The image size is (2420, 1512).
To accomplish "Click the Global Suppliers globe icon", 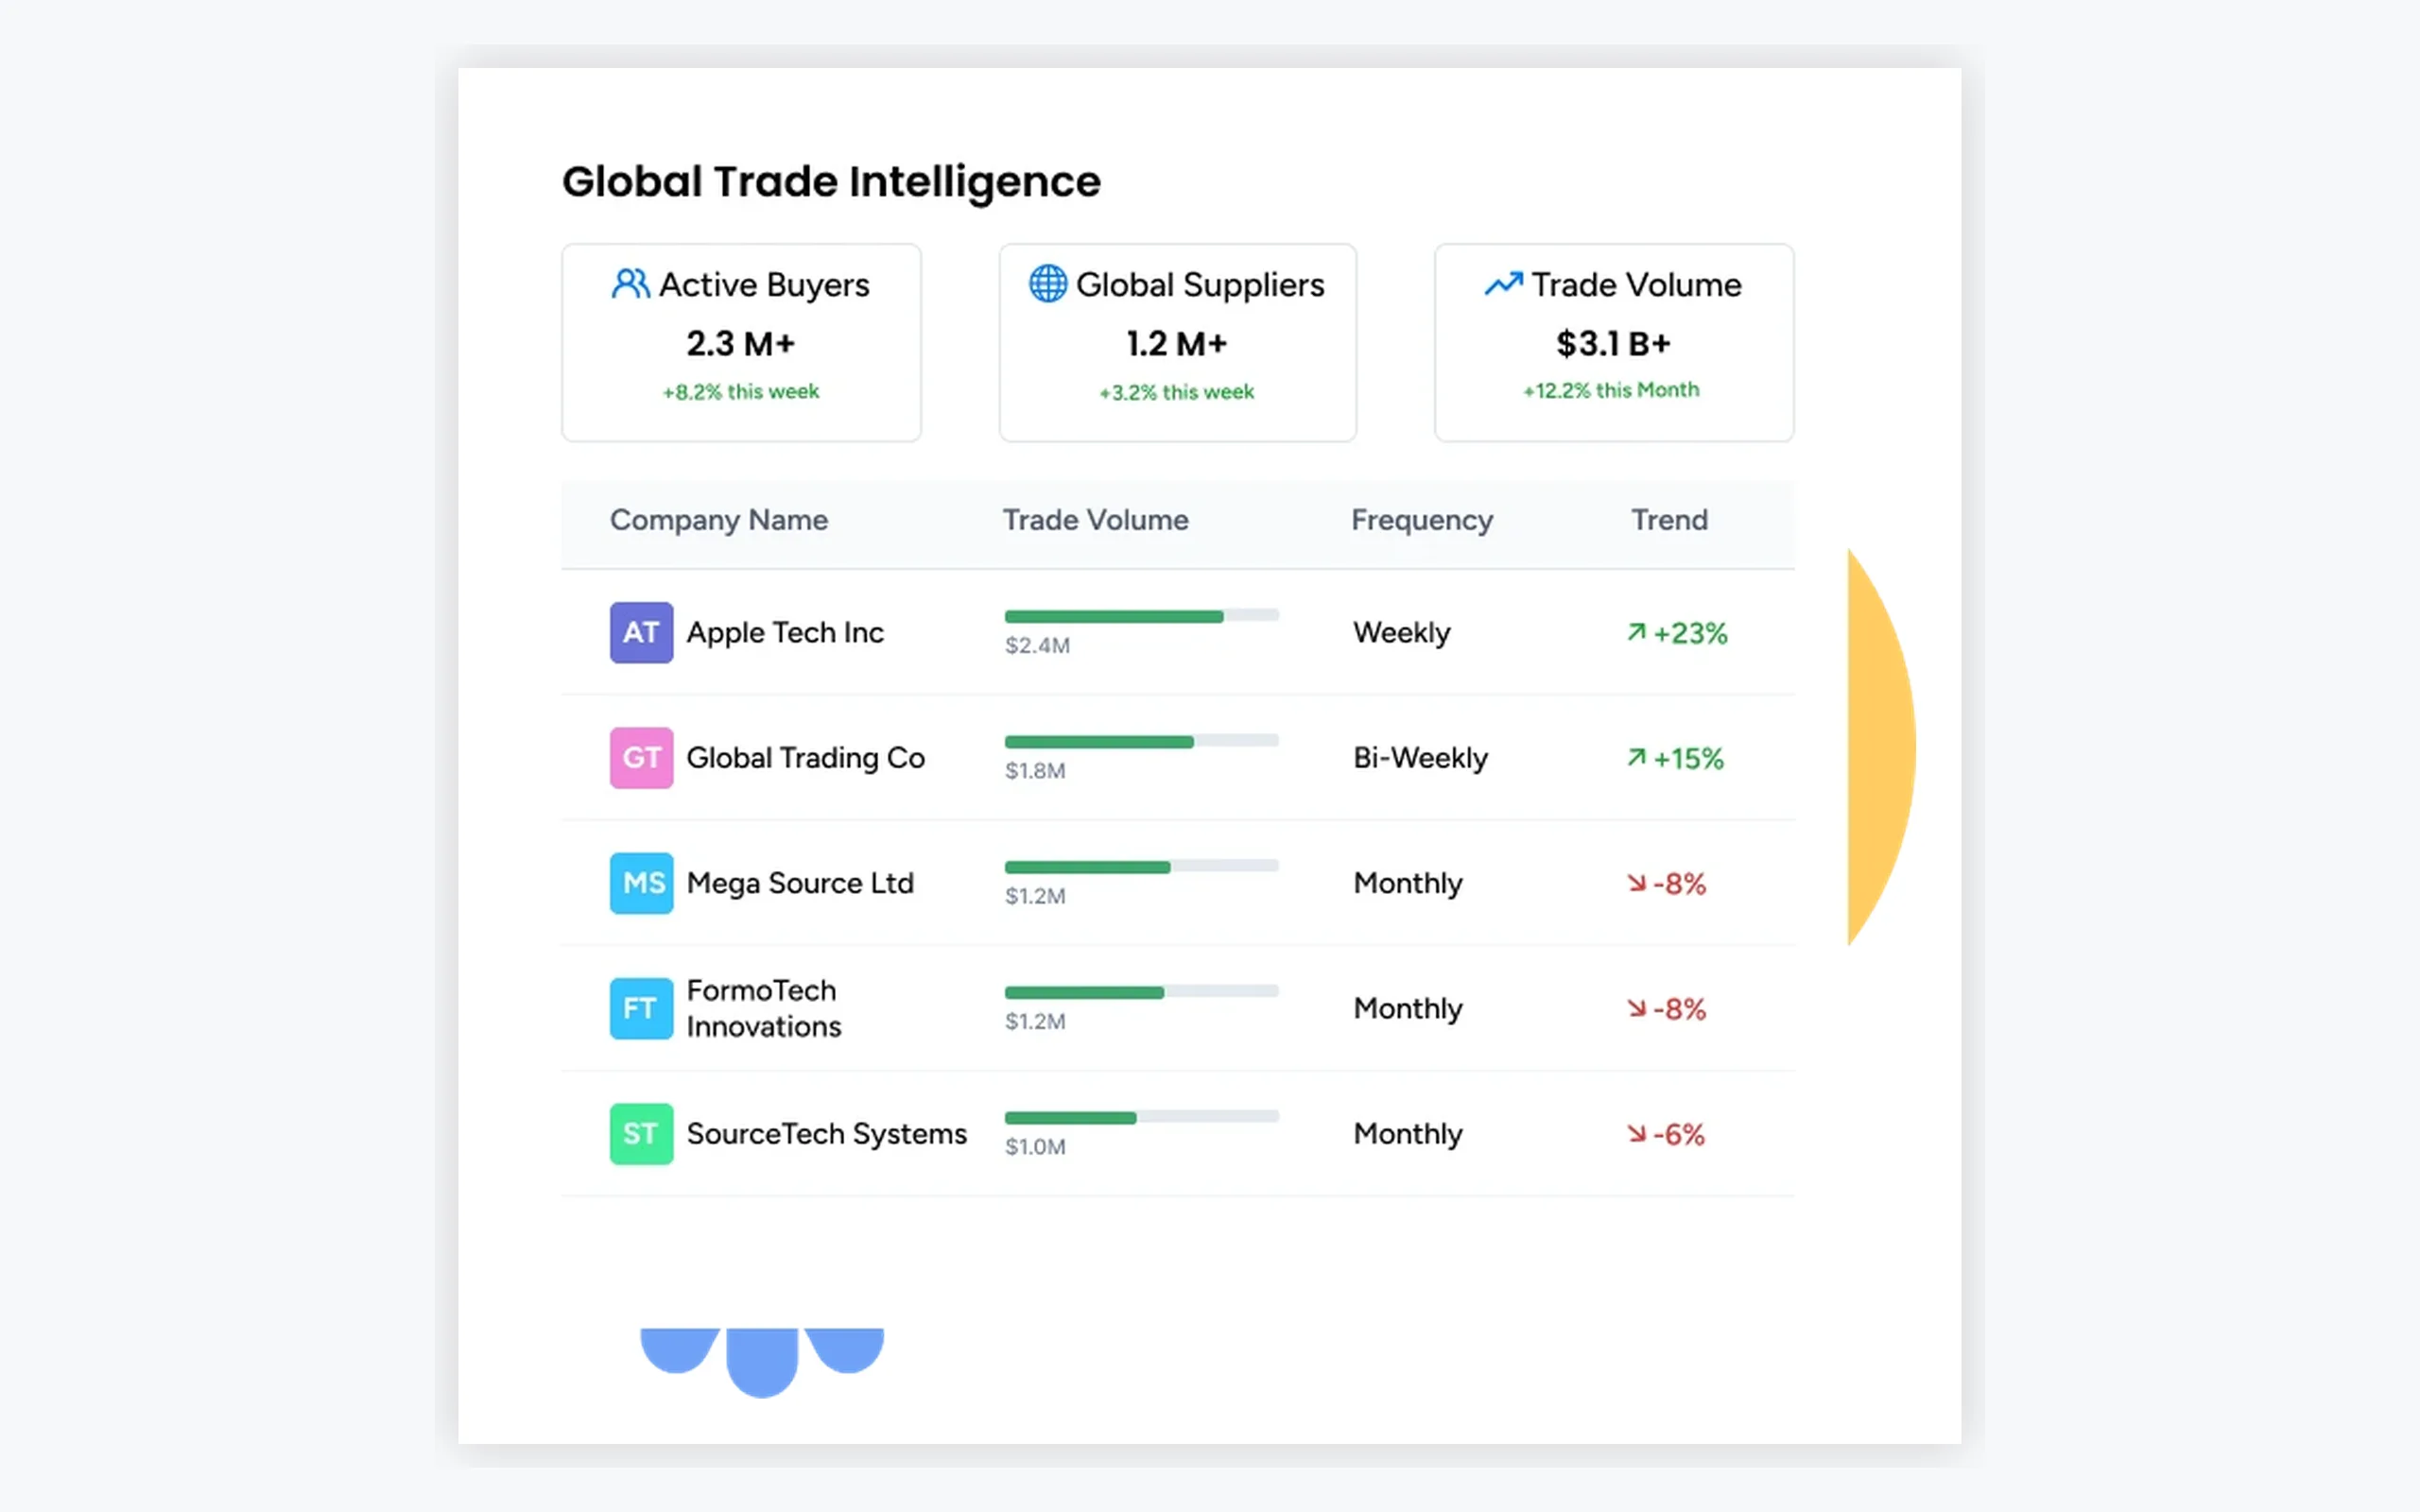I will 1048,284.
